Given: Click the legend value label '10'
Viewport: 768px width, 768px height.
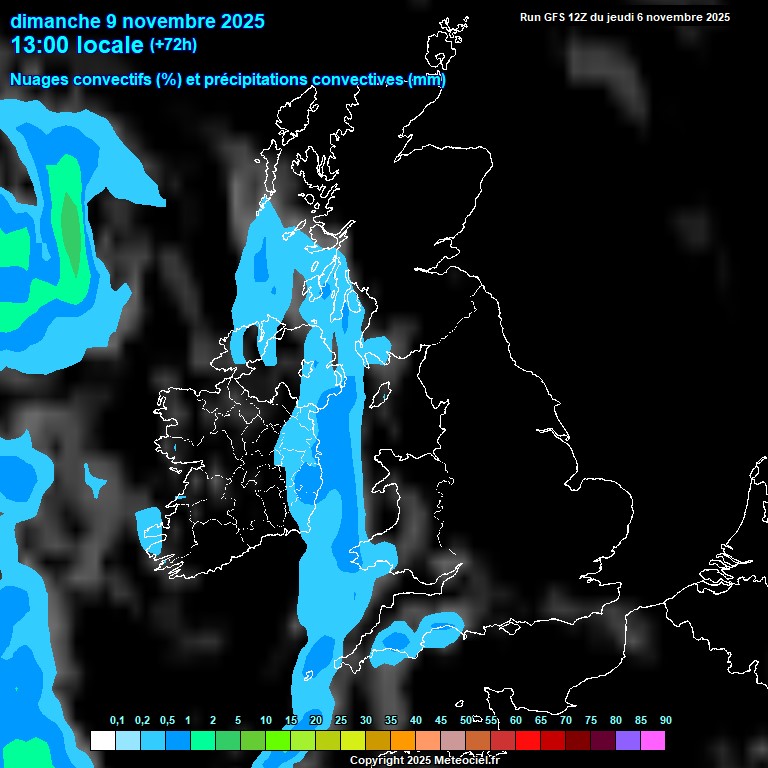Looking at the screenshot, I should (265, 721).
